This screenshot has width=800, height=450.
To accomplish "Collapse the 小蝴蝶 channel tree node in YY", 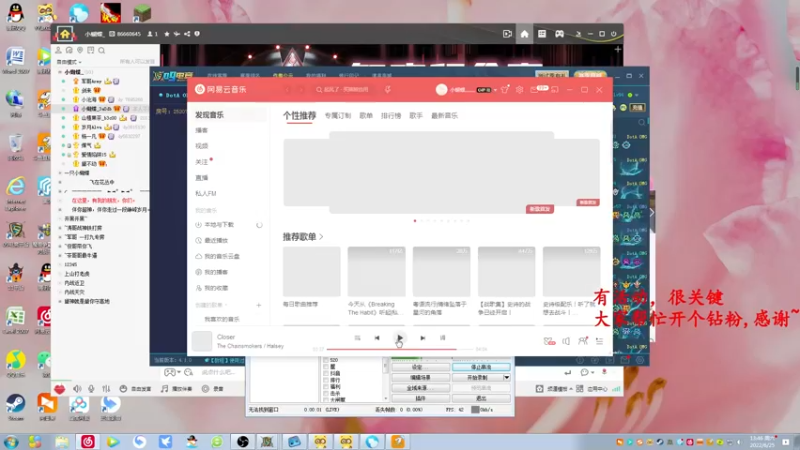I will click(60, 72).
